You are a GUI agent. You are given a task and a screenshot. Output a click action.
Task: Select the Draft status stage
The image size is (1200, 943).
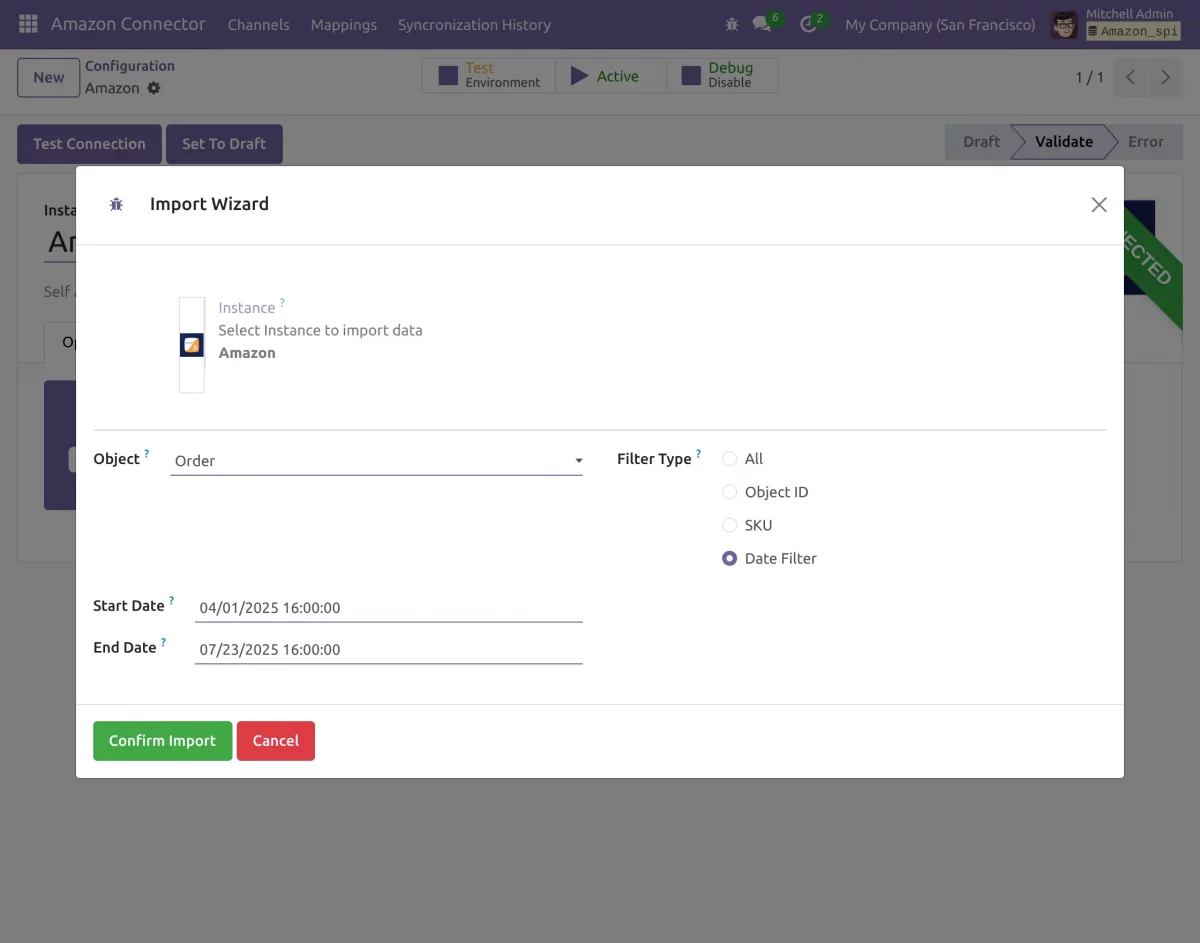[981, 142]
